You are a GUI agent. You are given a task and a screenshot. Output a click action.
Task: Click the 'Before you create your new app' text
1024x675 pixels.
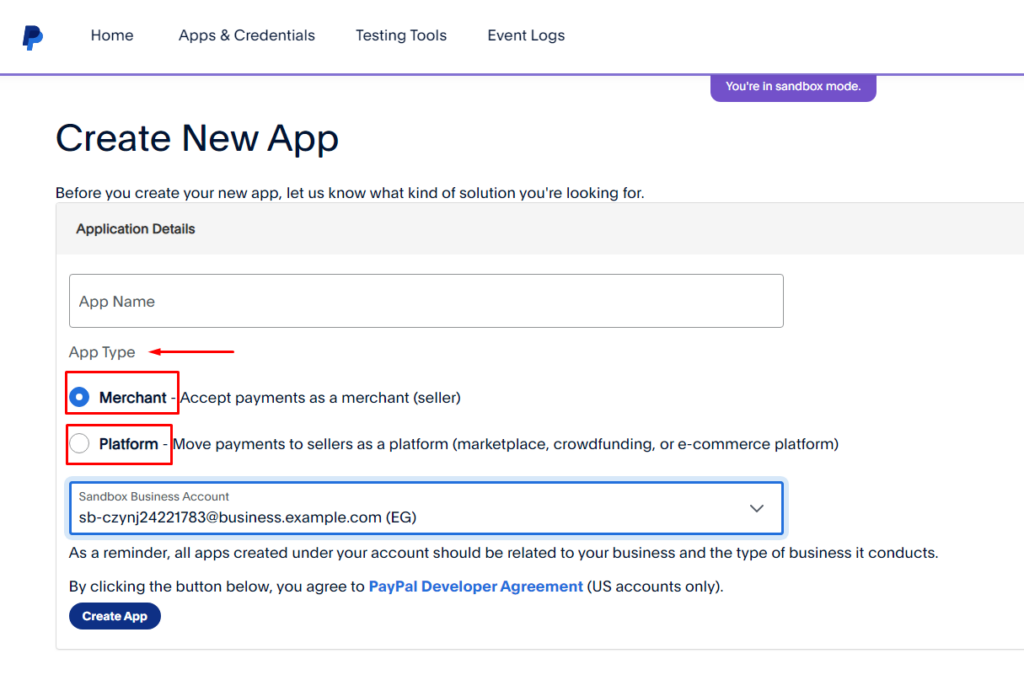pyautogui.click(x=350, y=193)
